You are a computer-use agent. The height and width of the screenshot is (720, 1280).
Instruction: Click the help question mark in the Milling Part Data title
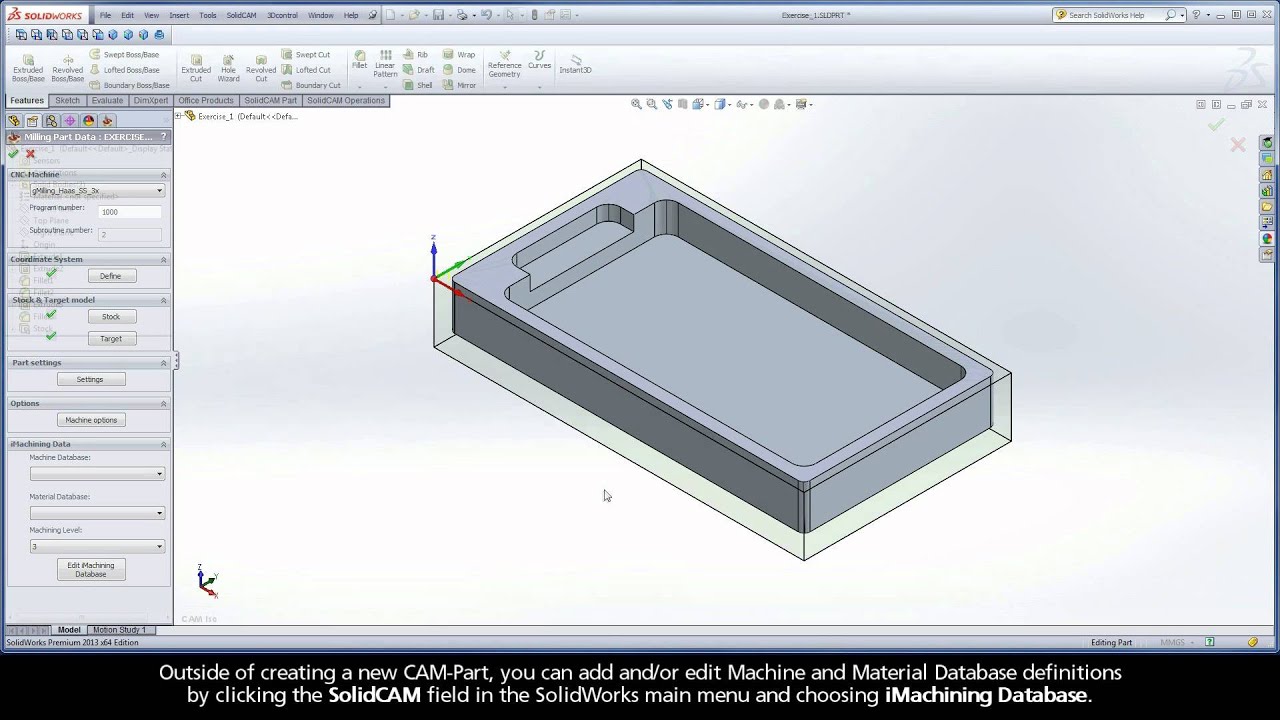pyautogui.click(x=163, y=137)
